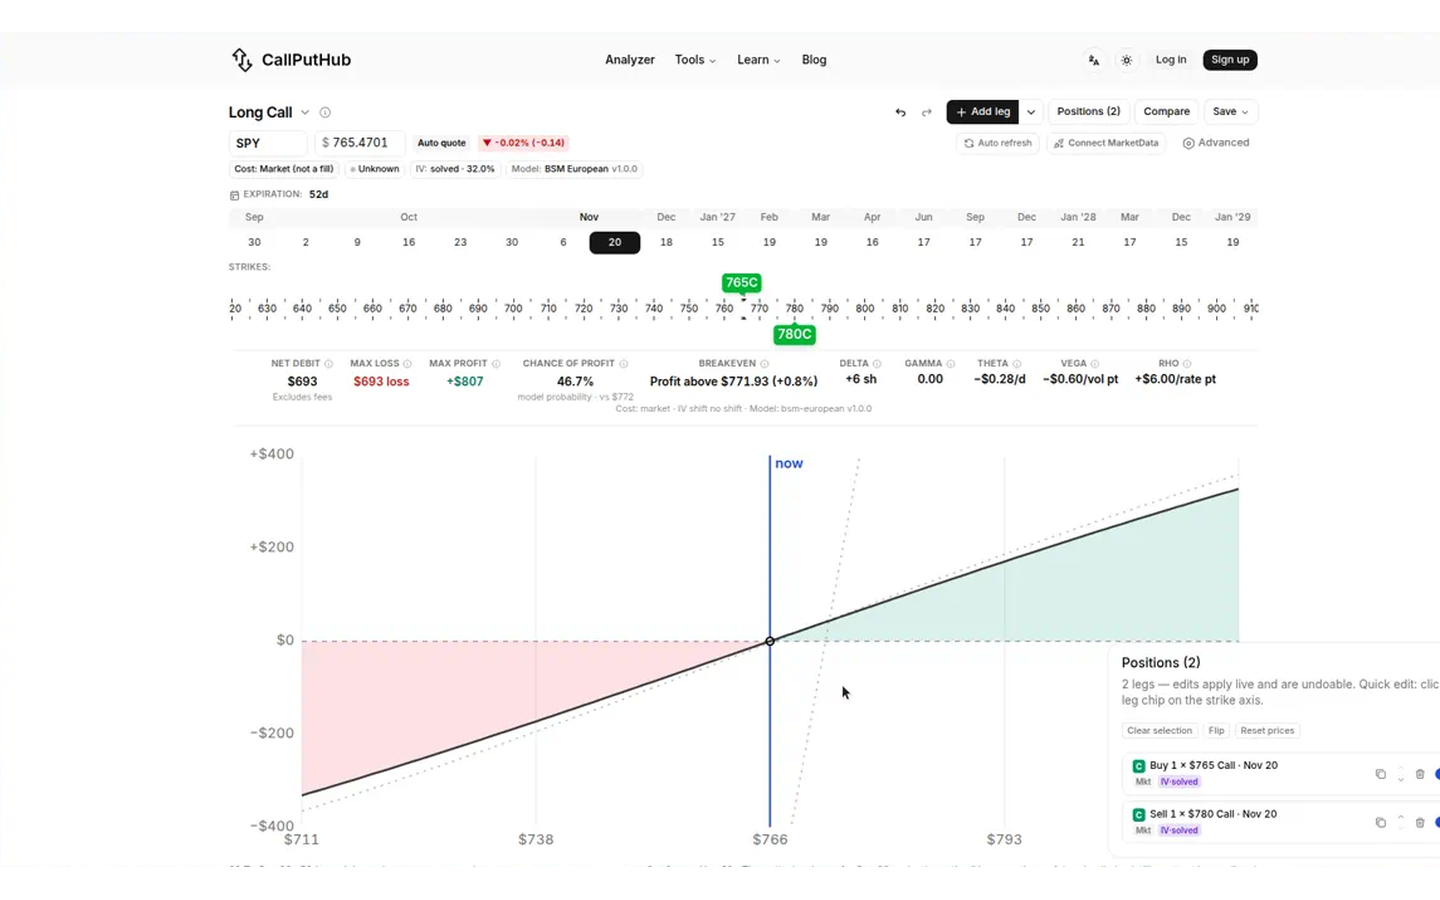Click the info icon next to Rho
The height and width of the screenshot is (900, 1440).
(1187, 364)
